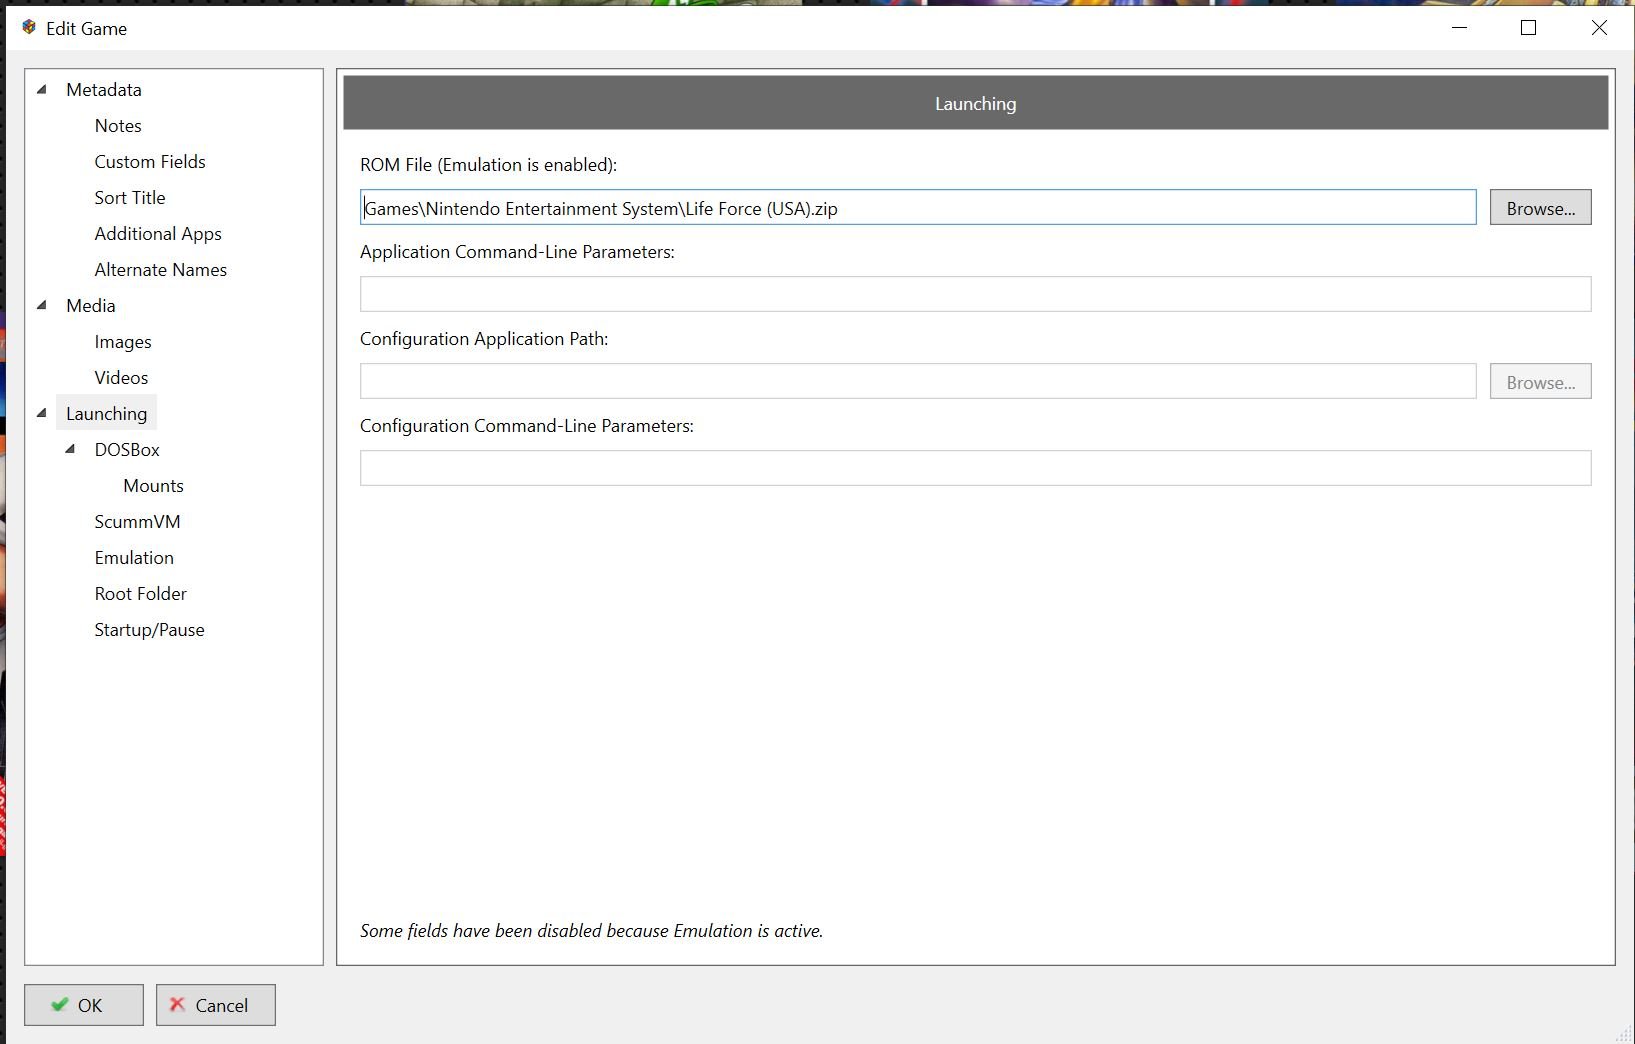
Task: Collapse the DOSBox tree node
Action: pyautogui.click(x=70, y=449)
